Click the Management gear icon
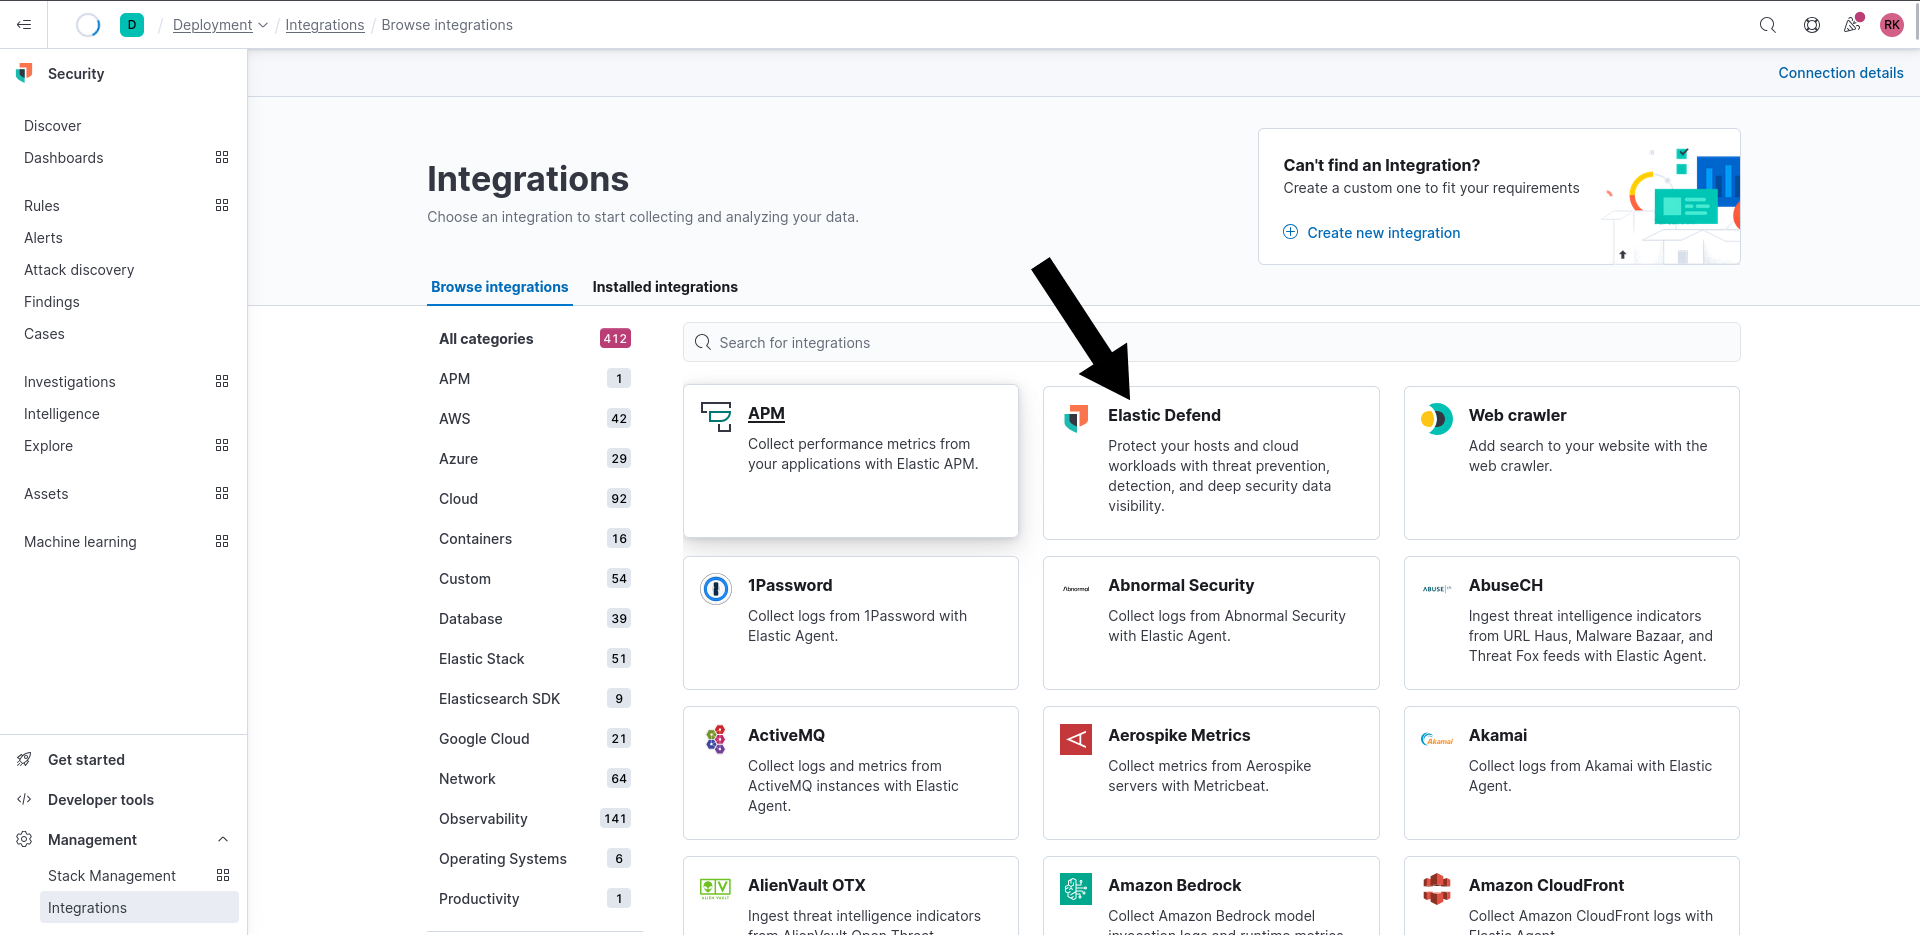 click(25, 839)
